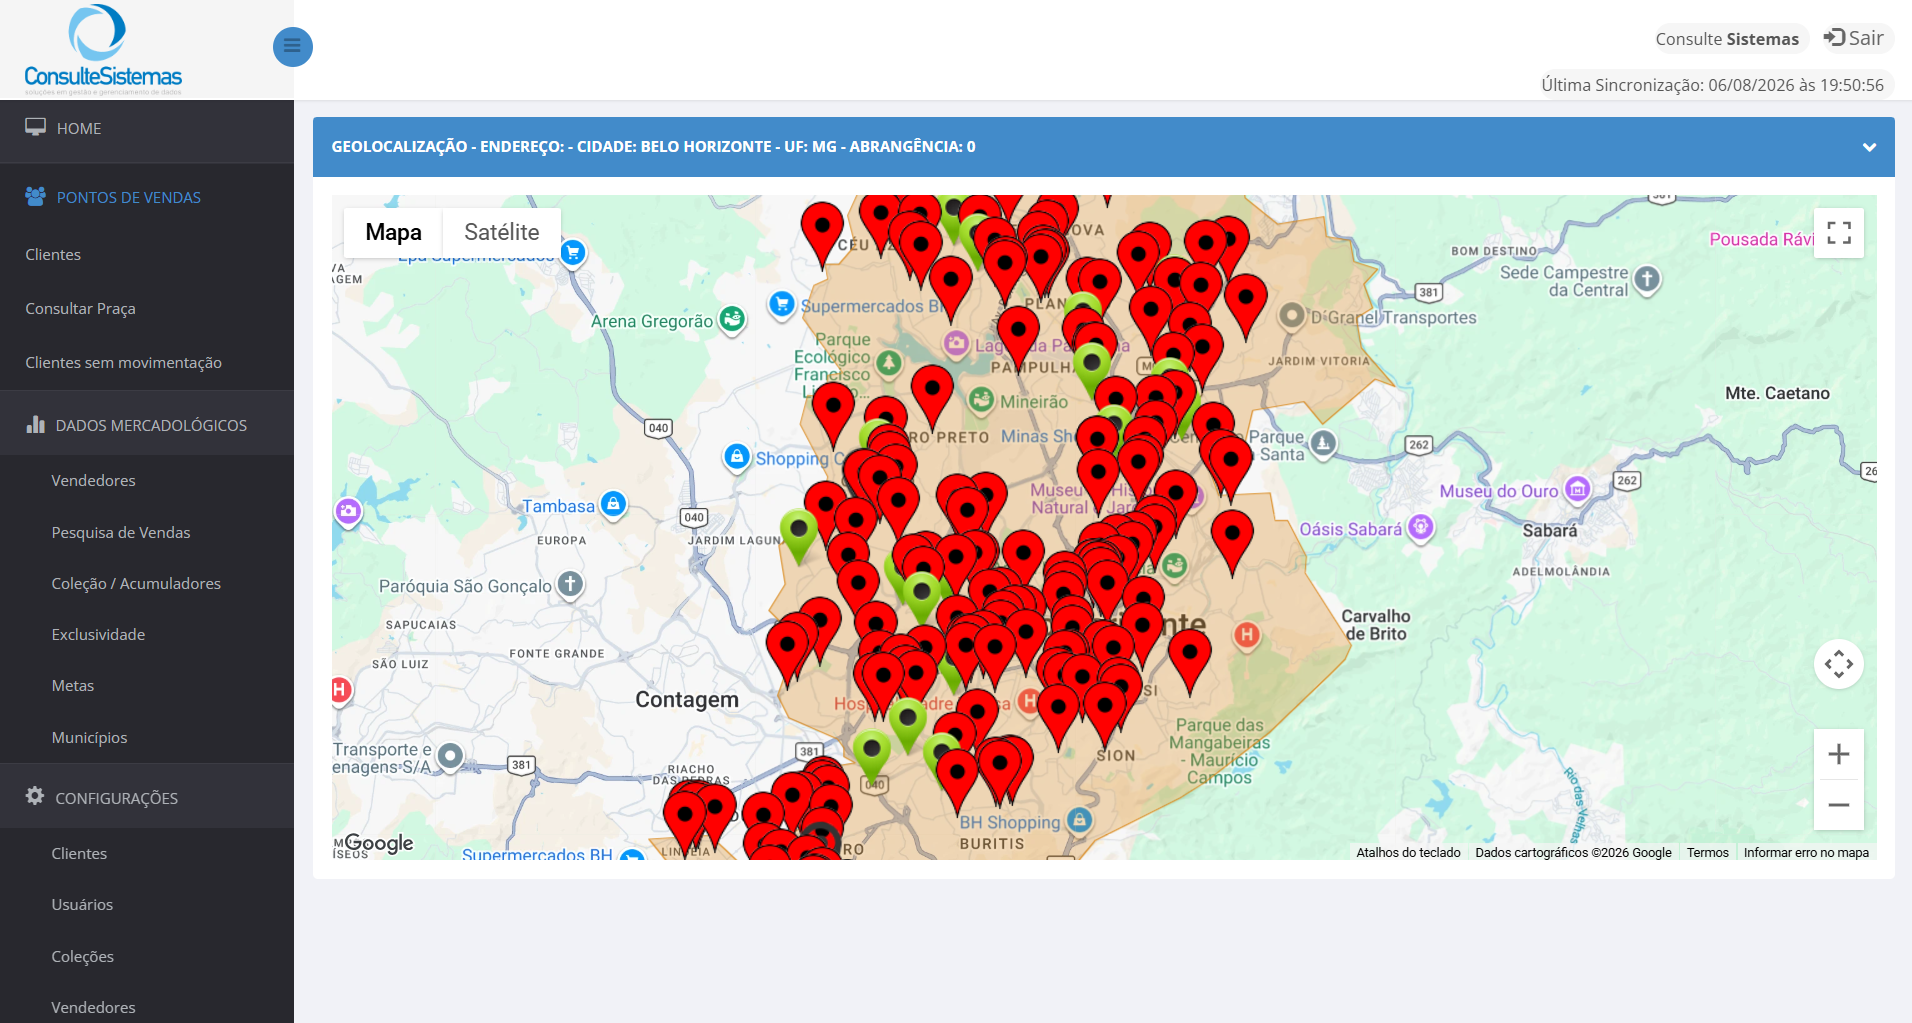
Task: Click Informar erro no mapa
Action: point(1806,853)
